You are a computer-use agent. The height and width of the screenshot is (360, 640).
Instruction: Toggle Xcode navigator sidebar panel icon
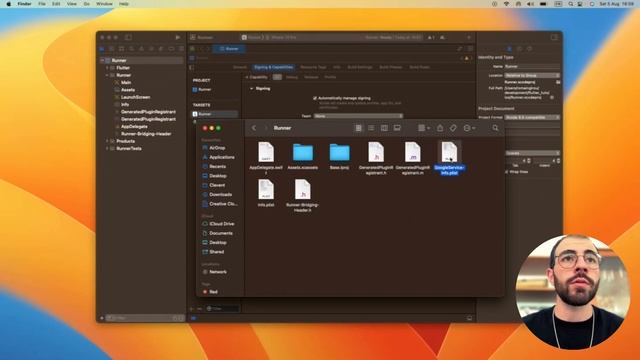pos(128,37)
